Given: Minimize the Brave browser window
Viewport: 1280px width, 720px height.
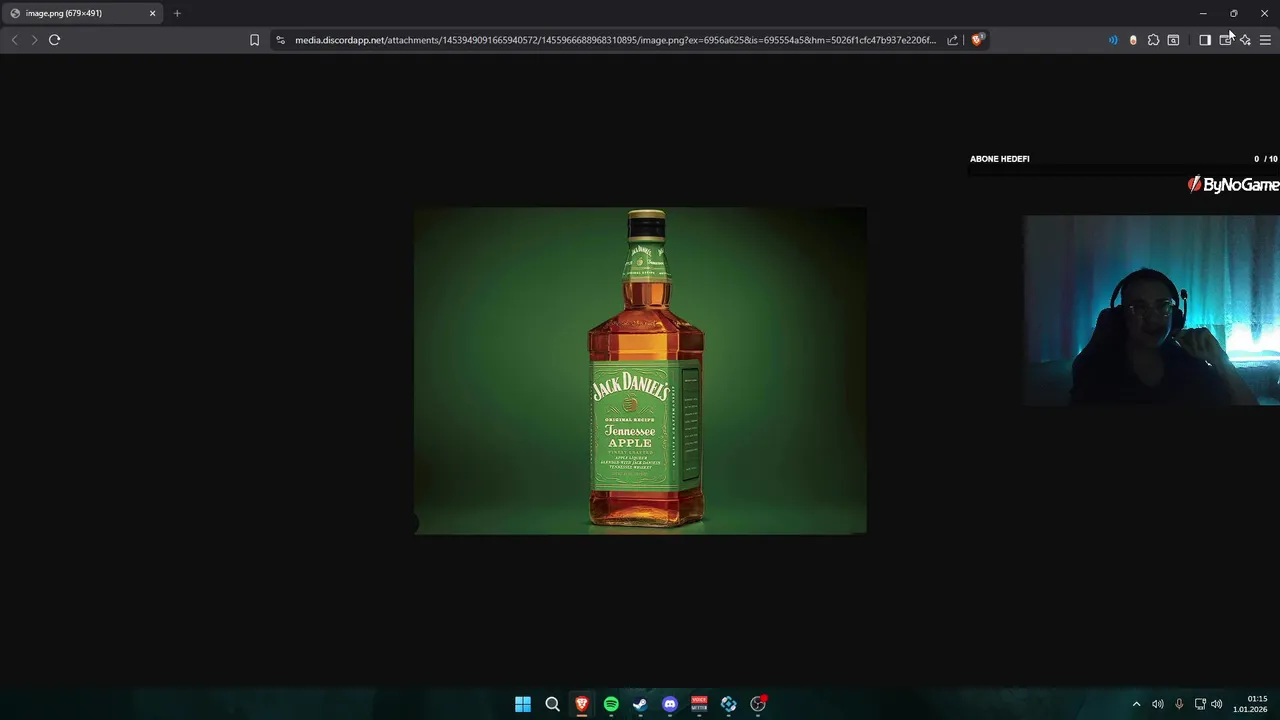Looking at the screenshot, I should click(x=1203, y=13).
